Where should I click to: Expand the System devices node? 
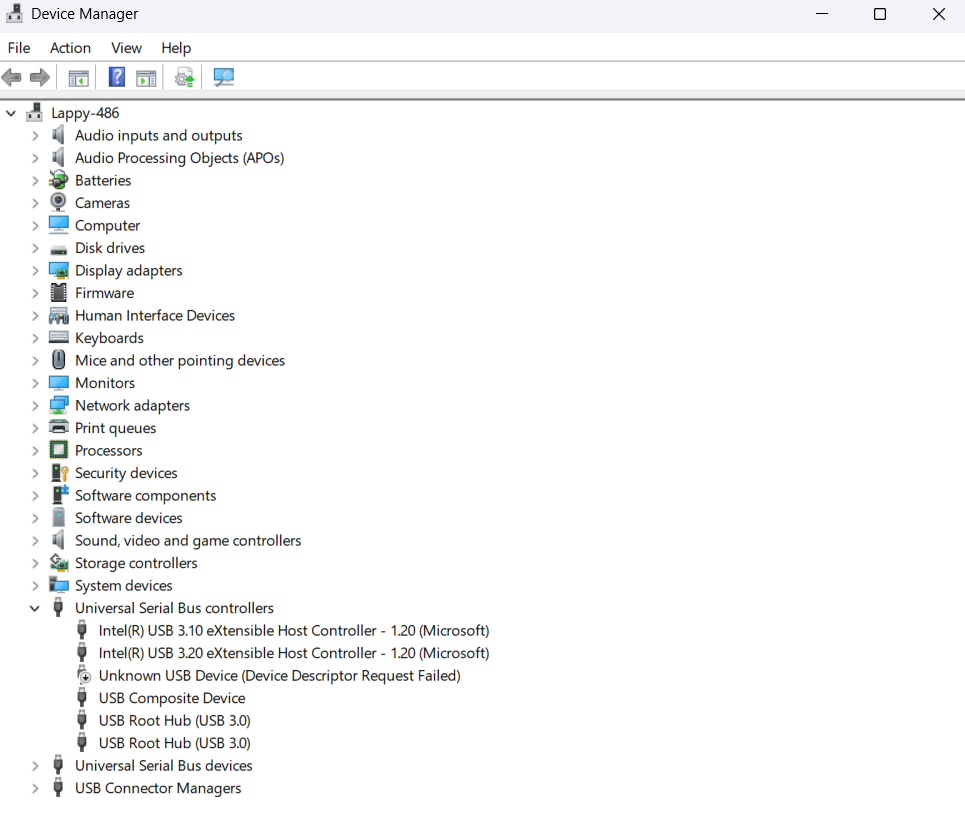(35, 585)
